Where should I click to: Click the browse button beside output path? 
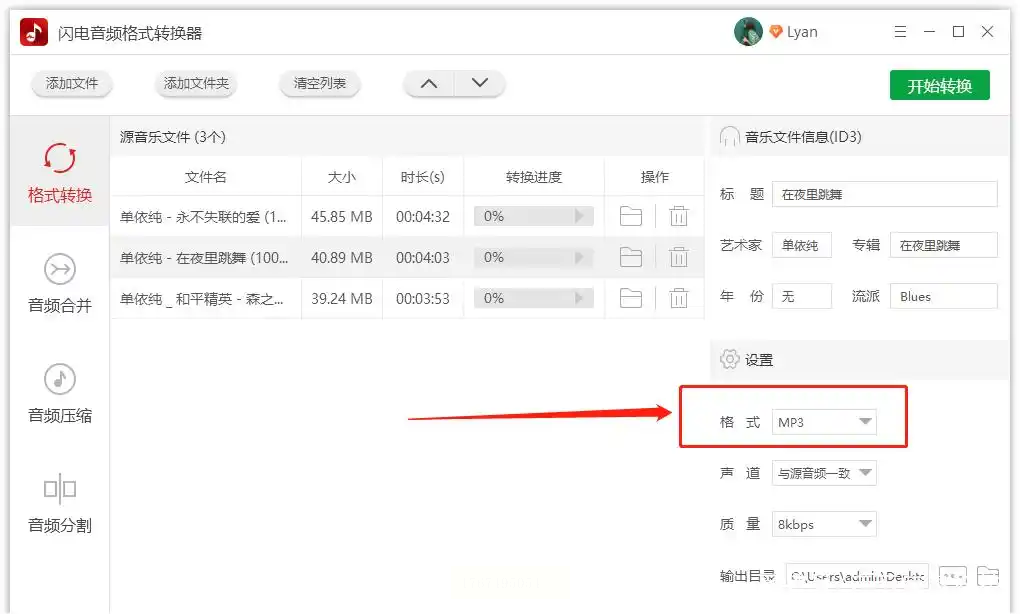click(953, 576)
